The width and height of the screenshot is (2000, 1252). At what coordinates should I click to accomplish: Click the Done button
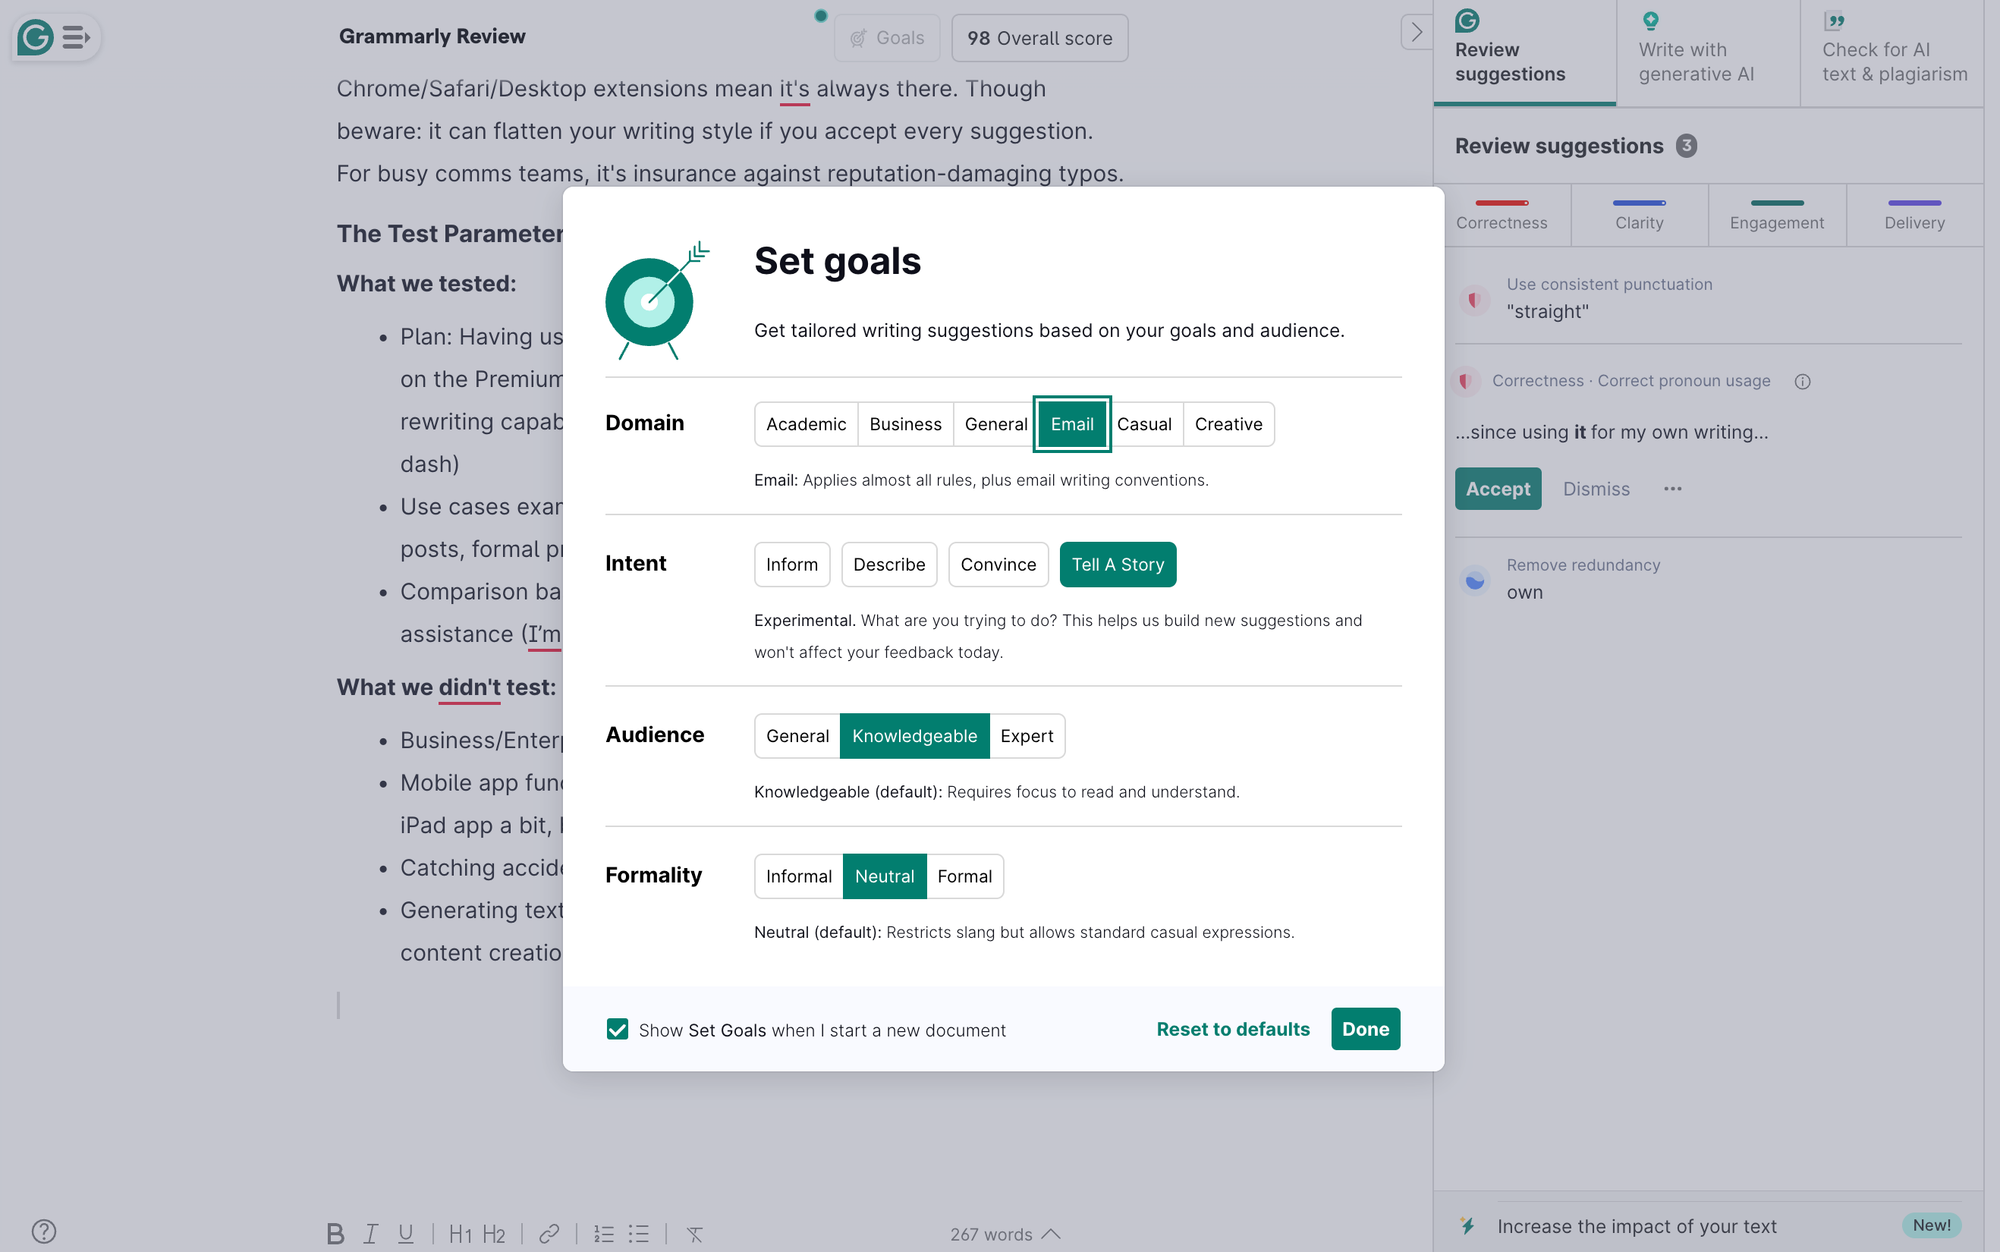coord(1365,1029)
